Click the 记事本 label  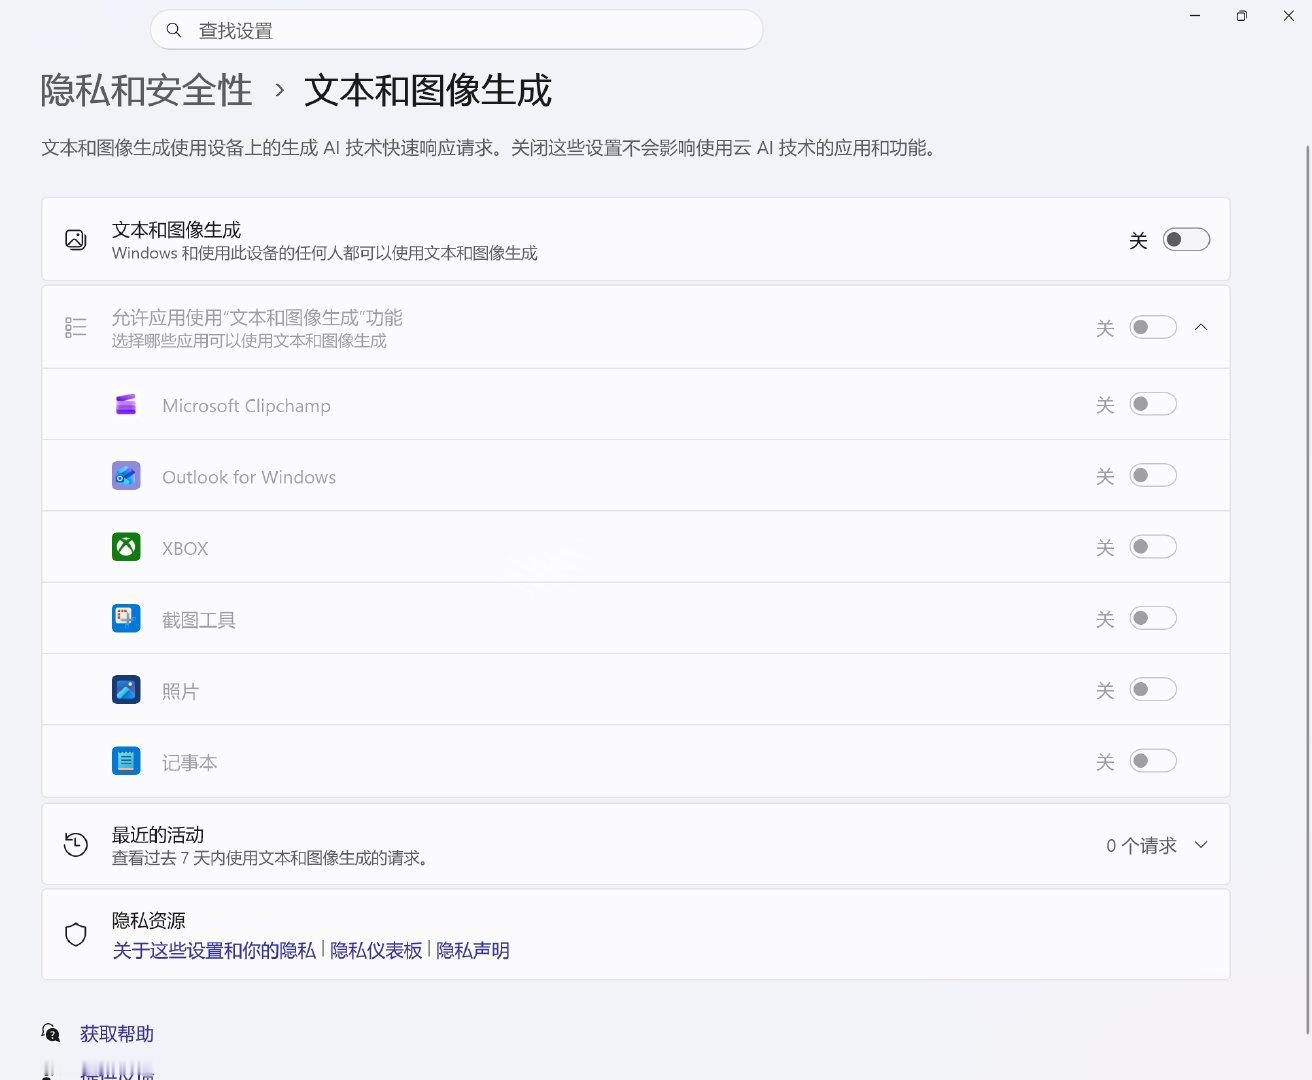pyautogui.click(x=190, y=763)
